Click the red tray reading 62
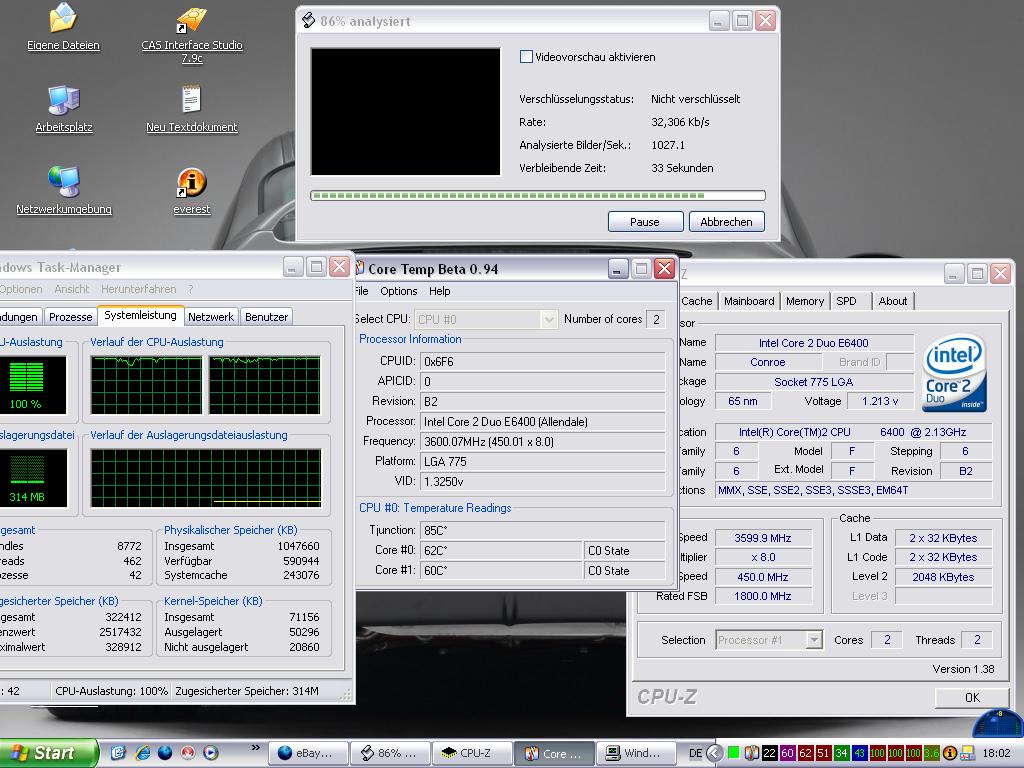 (805, 753)
